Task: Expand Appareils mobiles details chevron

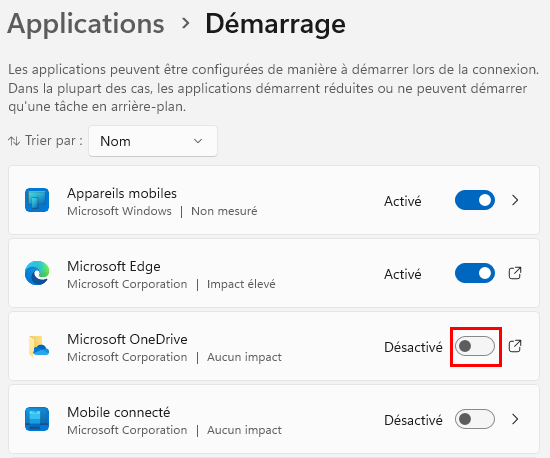Action: [515, 200]
